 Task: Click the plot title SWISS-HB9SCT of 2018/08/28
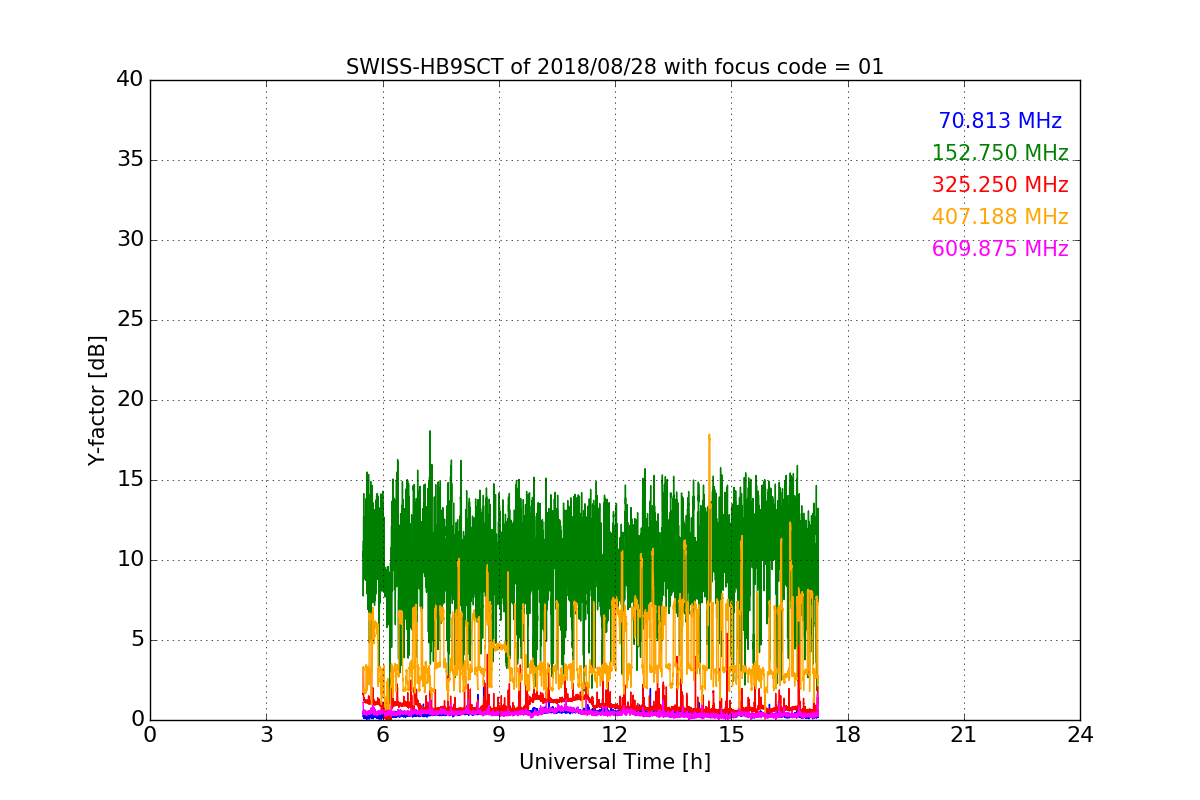pos(615,67)
